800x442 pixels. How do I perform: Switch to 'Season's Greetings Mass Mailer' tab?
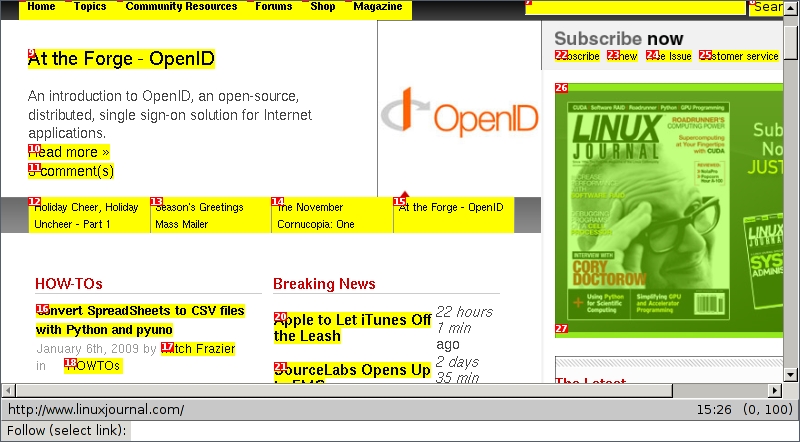pos(209,215)
